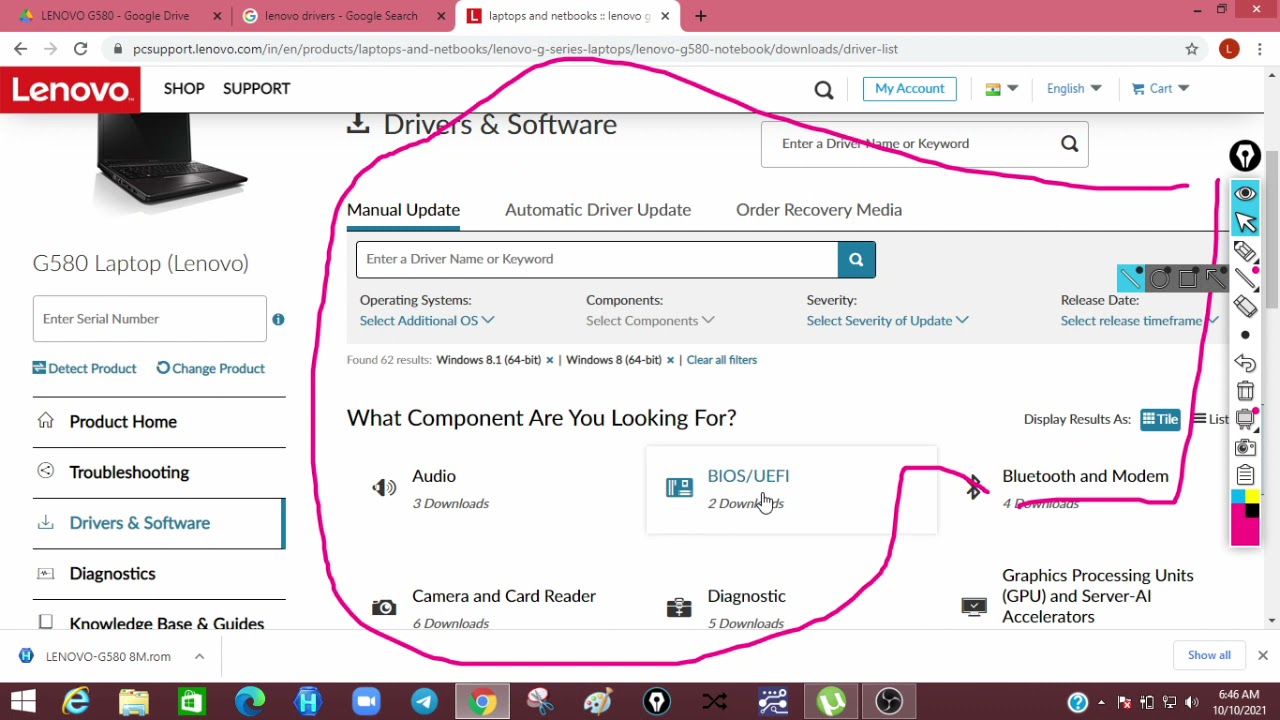The height and width of the screenshot is (720, 1280).
Task: Show hidden system tray icons
Action: (x=1101, y=702)
